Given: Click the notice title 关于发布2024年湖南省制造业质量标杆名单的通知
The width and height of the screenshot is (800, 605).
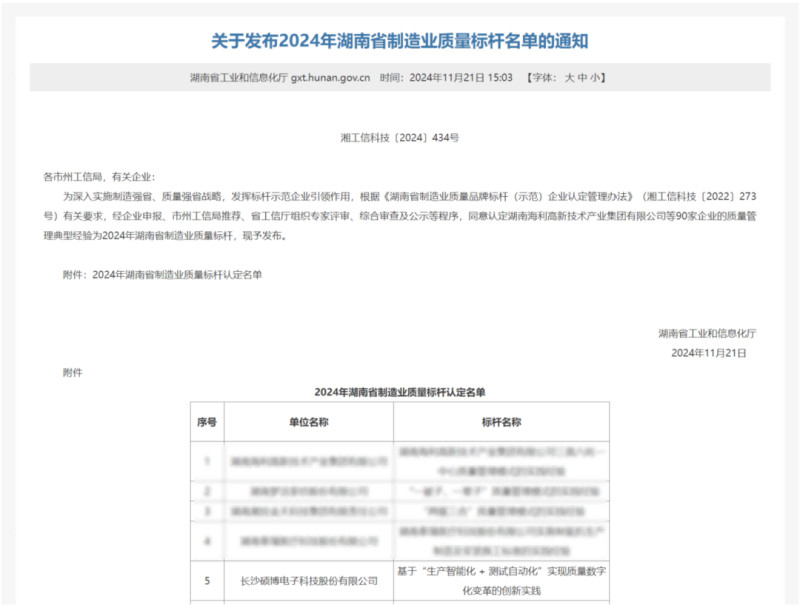Looking at the screenshot, I should point(400,38).
